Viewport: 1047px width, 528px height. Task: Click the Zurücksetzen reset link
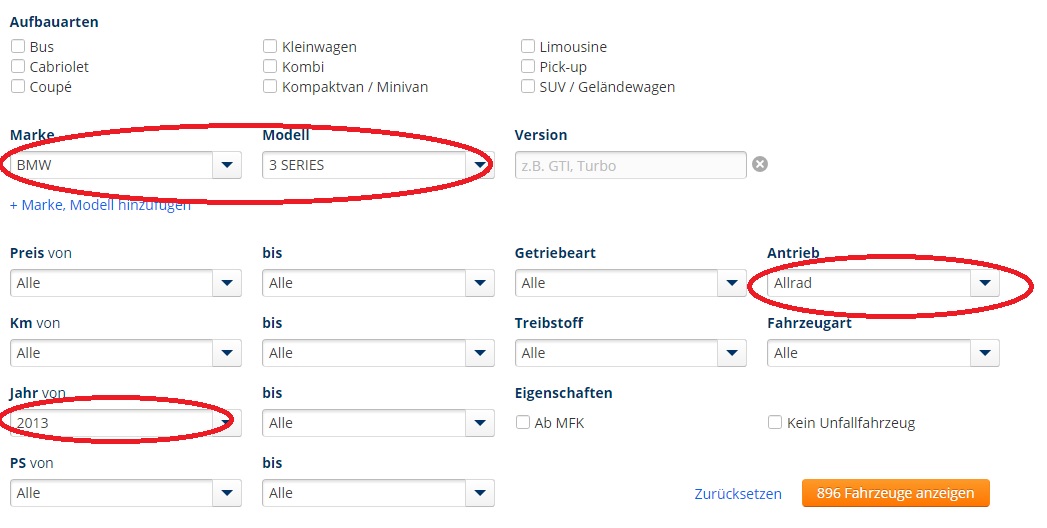pyautogui.click(x=737, y=493)
